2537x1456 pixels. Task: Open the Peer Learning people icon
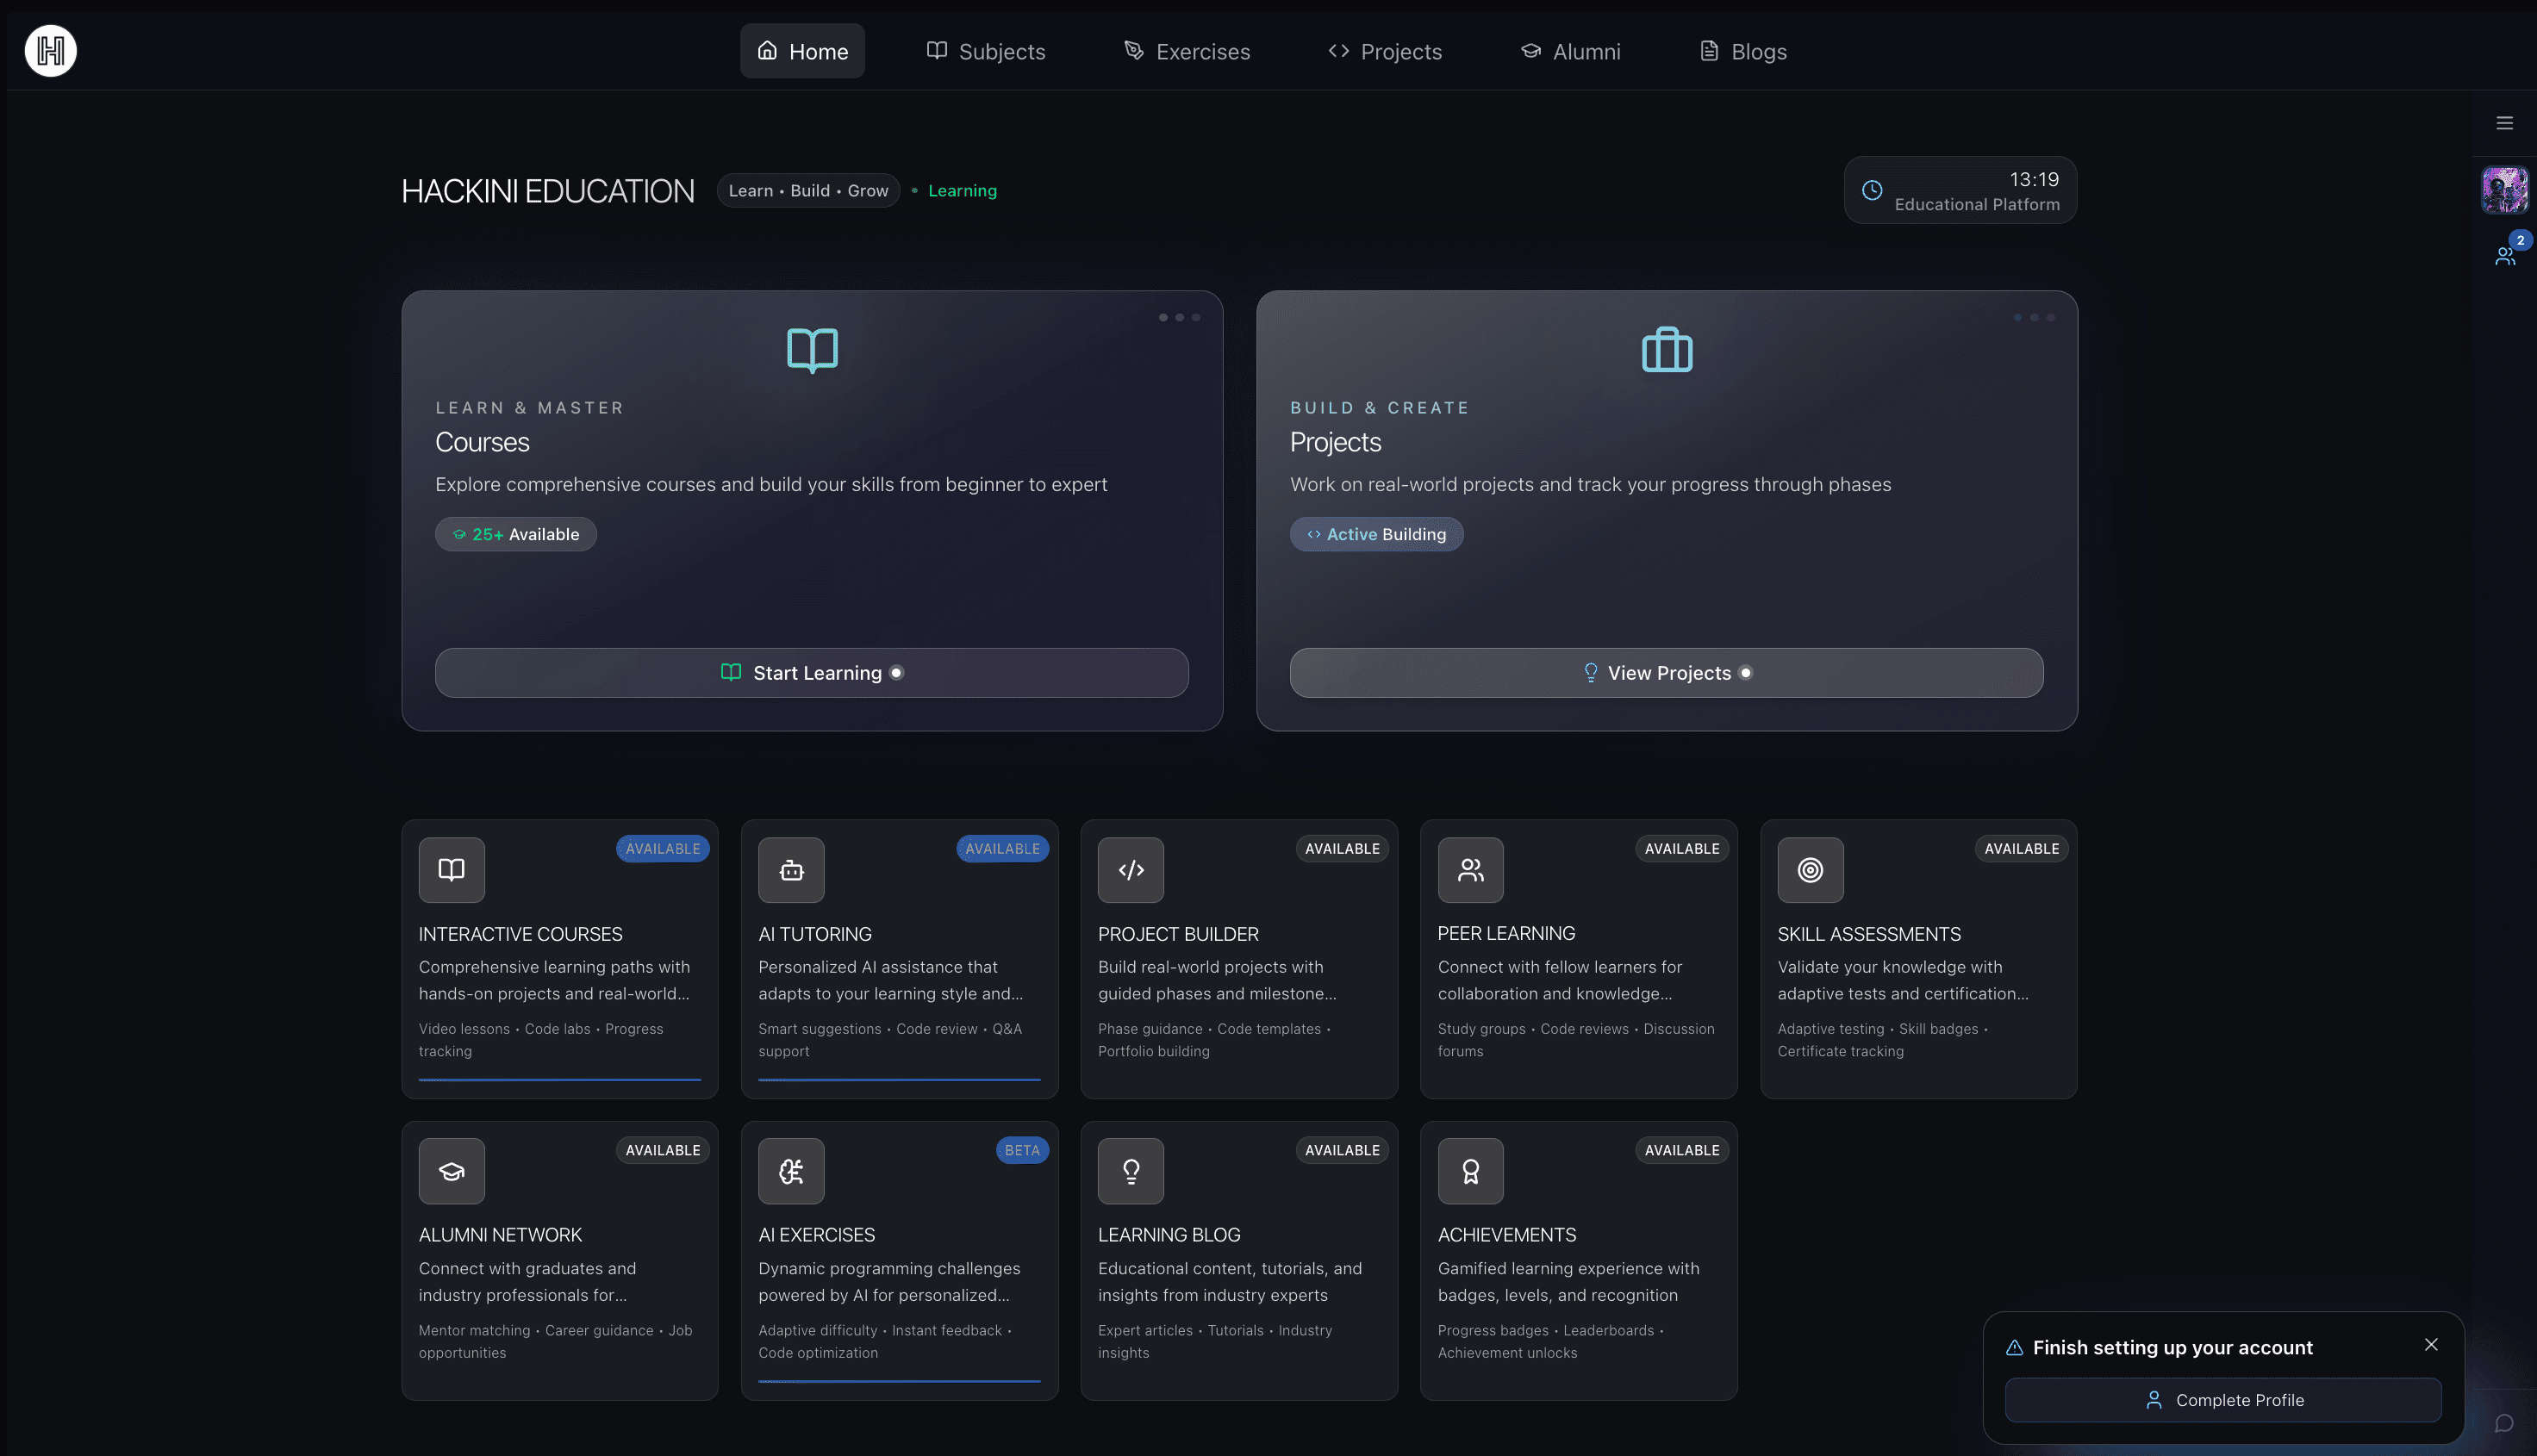coord(1470,870)
